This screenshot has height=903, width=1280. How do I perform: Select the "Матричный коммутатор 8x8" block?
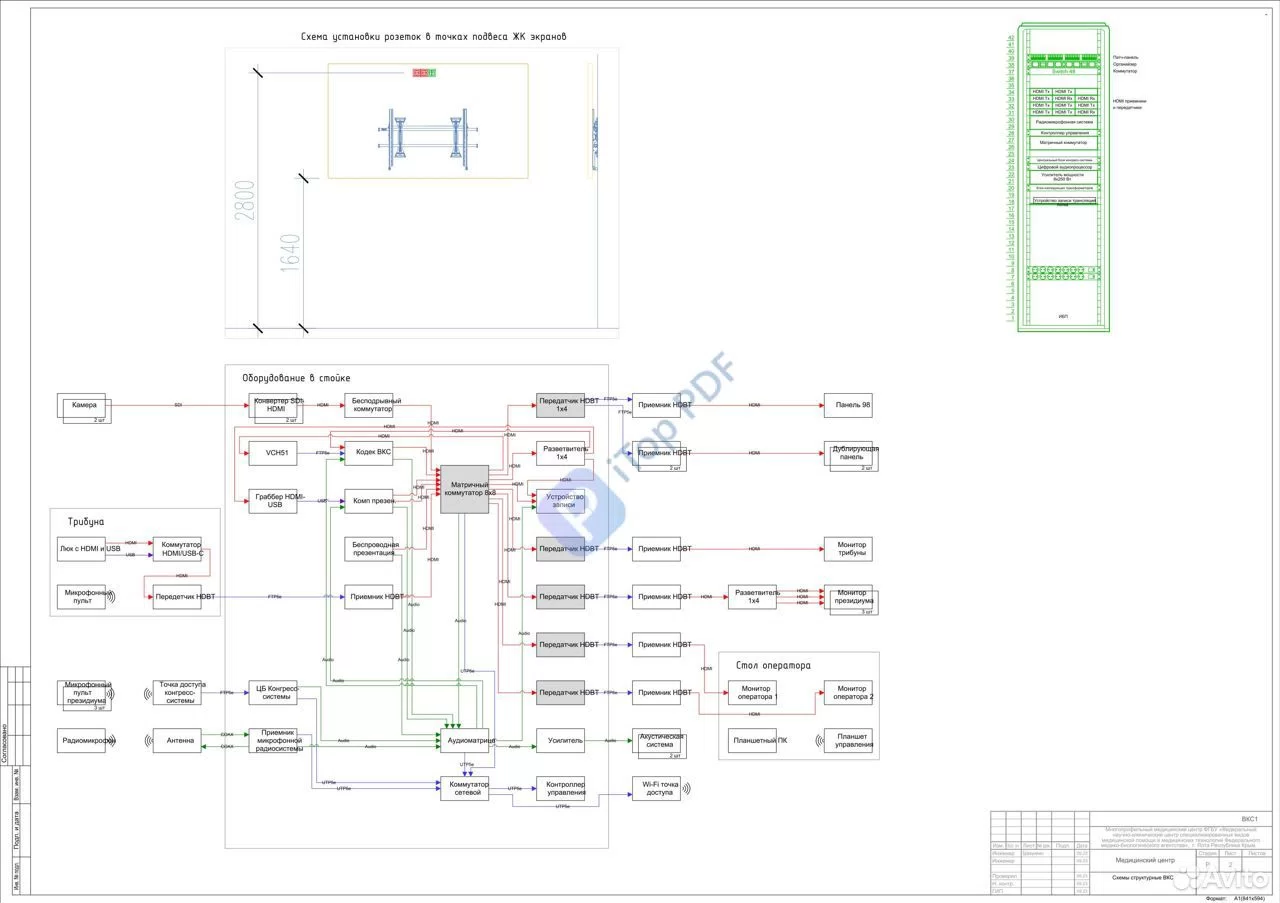tap(465, 489)
